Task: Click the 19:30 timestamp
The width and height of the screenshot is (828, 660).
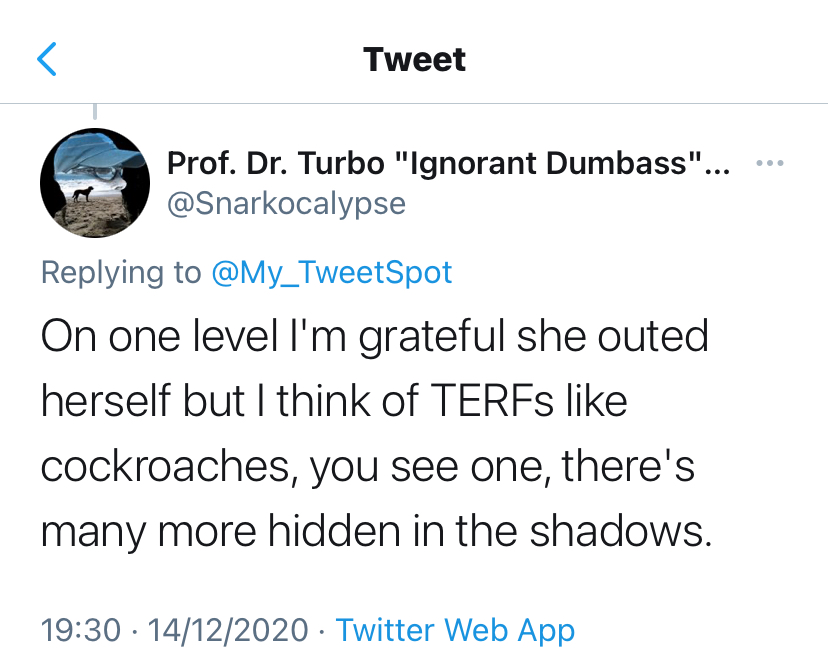Action: [82, 630]
